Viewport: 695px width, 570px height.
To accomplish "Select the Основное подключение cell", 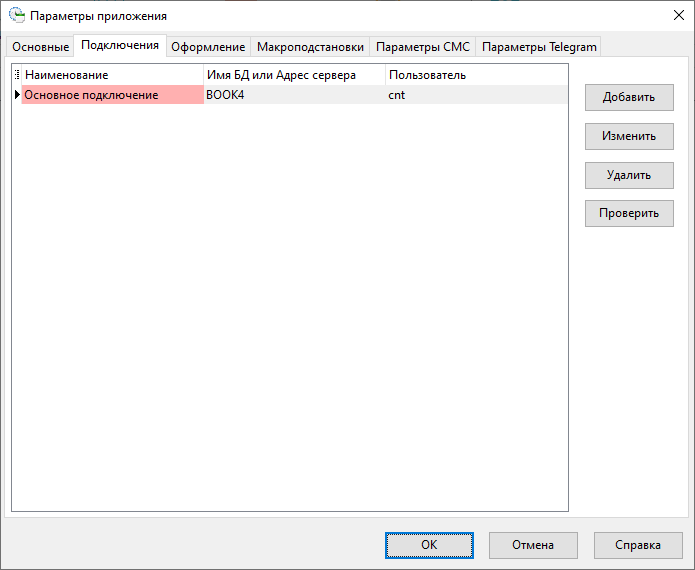I will (x=113, y=95).
